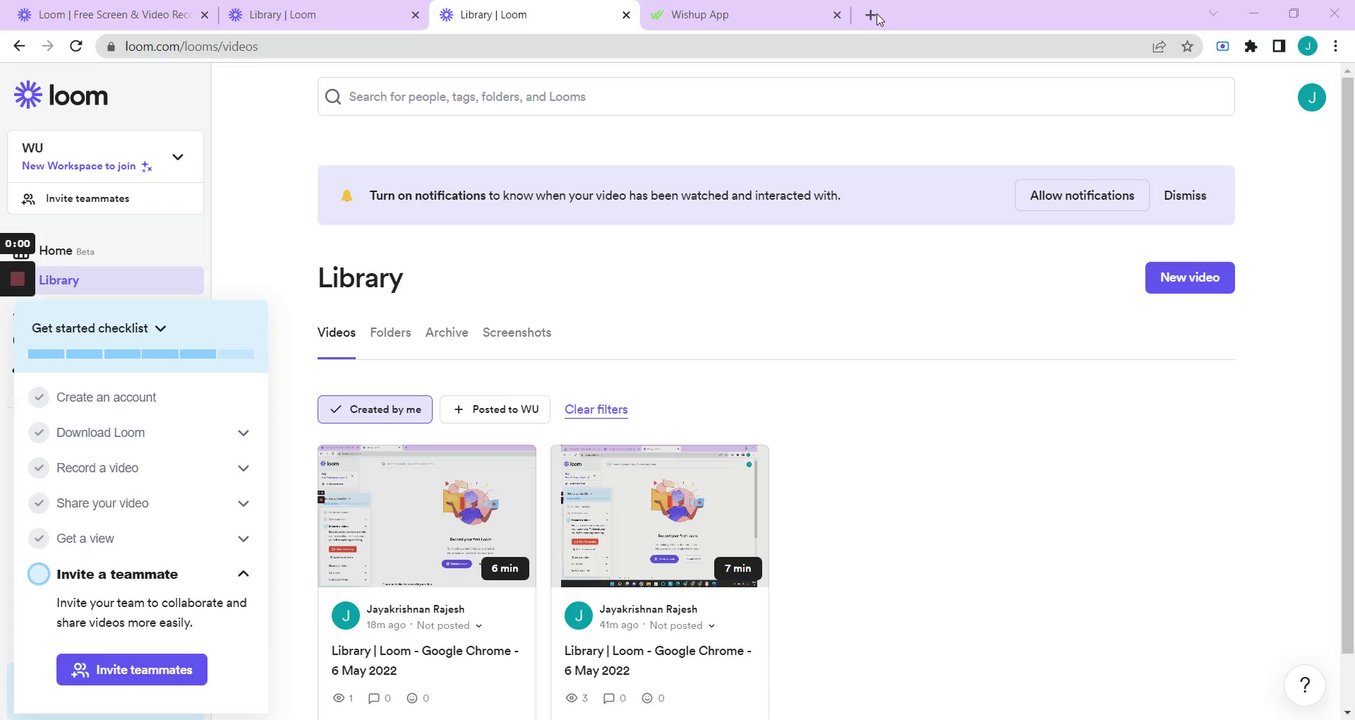Click the red stop recording button
The height and width of the screenshot is (720, 1355).
pos(17,280)
